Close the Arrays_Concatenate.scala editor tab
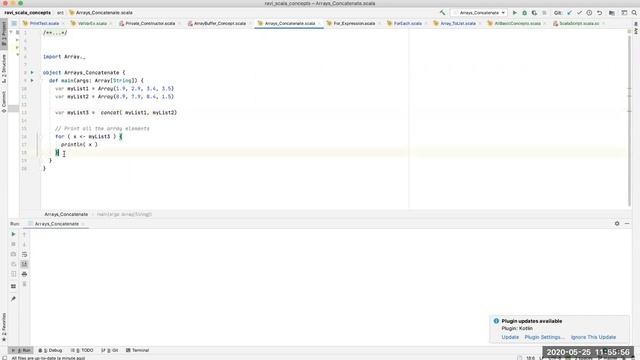The height and width of the screenshot is (360, 640). [x=319, y=23]
